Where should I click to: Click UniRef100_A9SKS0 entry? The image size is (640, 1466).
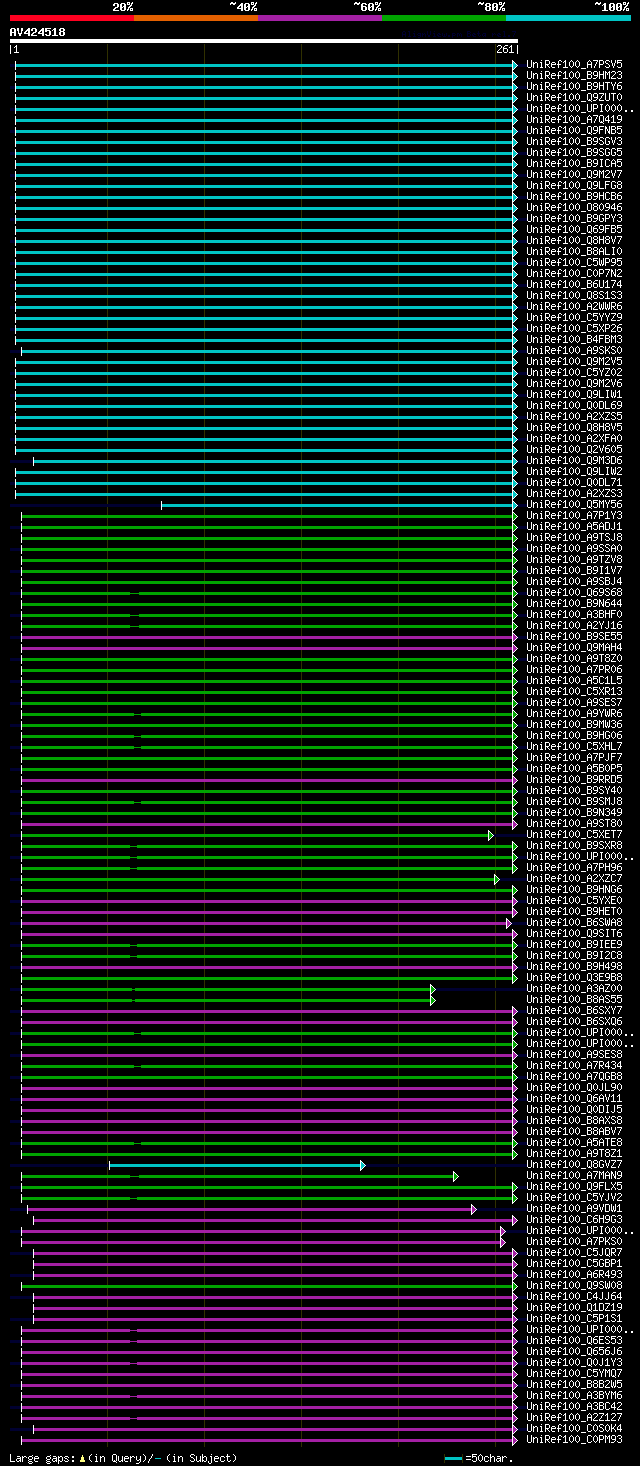pos(574,350)
